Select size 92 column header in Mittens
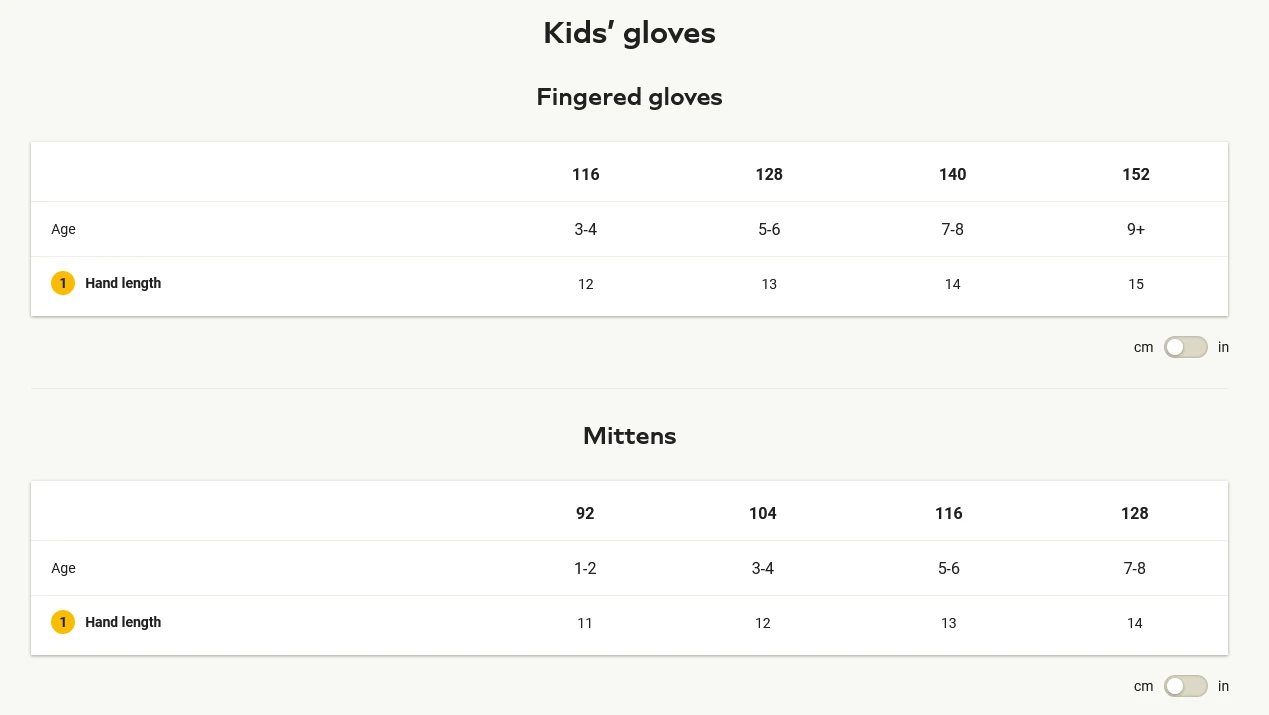 click(585, 514)
